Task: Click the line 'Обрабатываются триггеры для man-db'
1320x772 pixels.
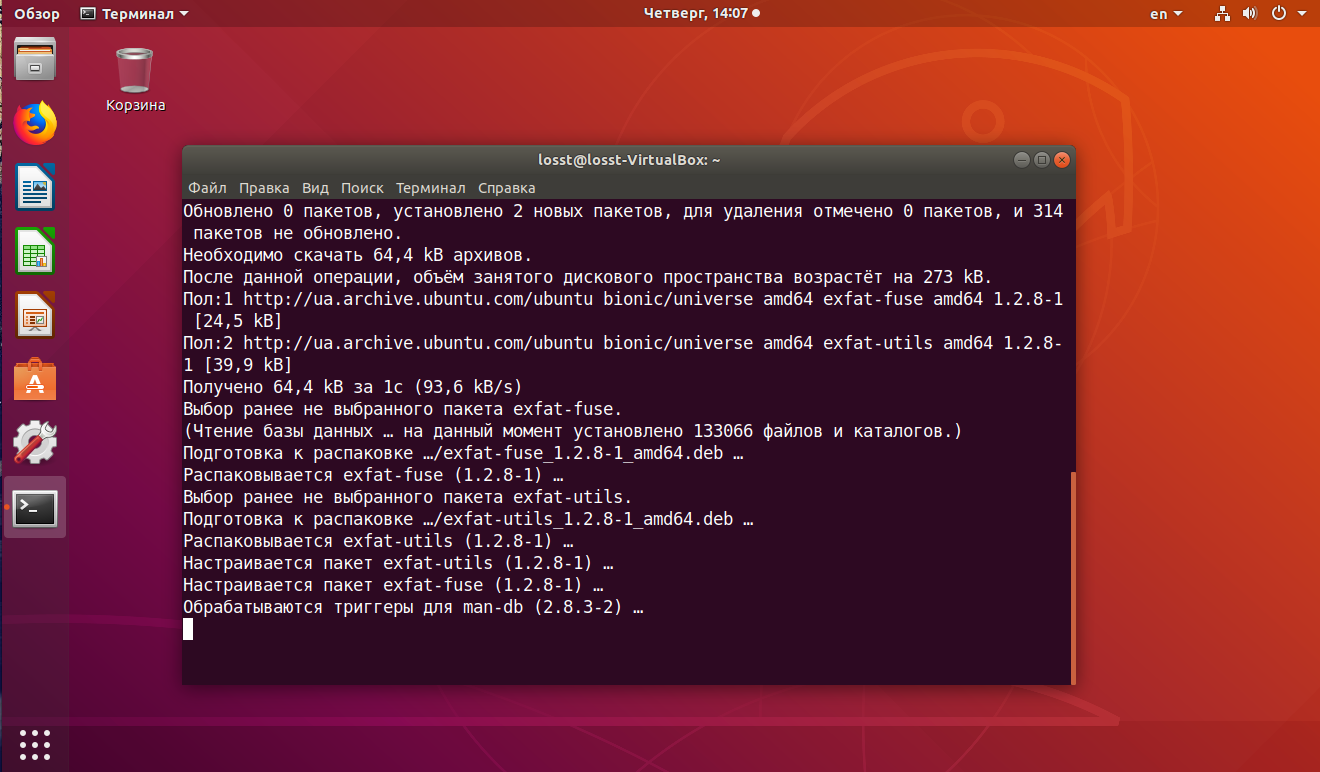Action: tap(412, 607)
